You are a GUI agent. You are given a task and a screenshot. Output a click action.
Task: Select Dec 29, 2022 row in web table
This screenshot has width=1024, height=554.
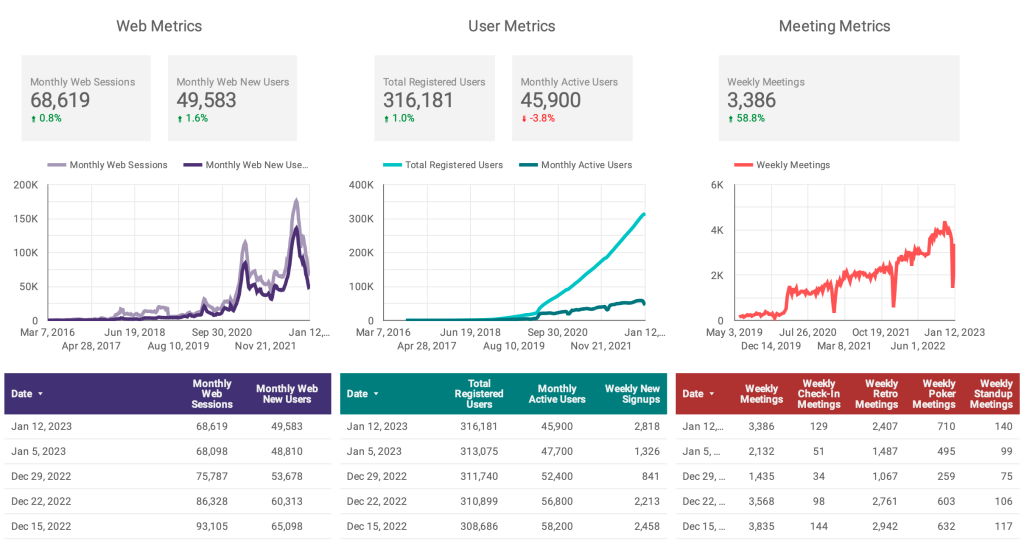(x=168, y=476)
